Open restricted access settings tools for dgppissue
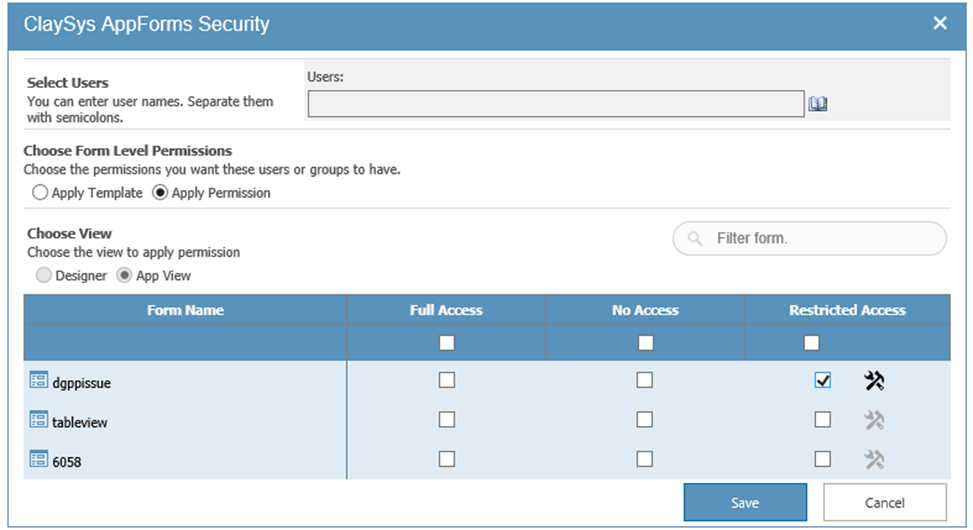Viewport: 973px width, 530px height. pos(874,380)
